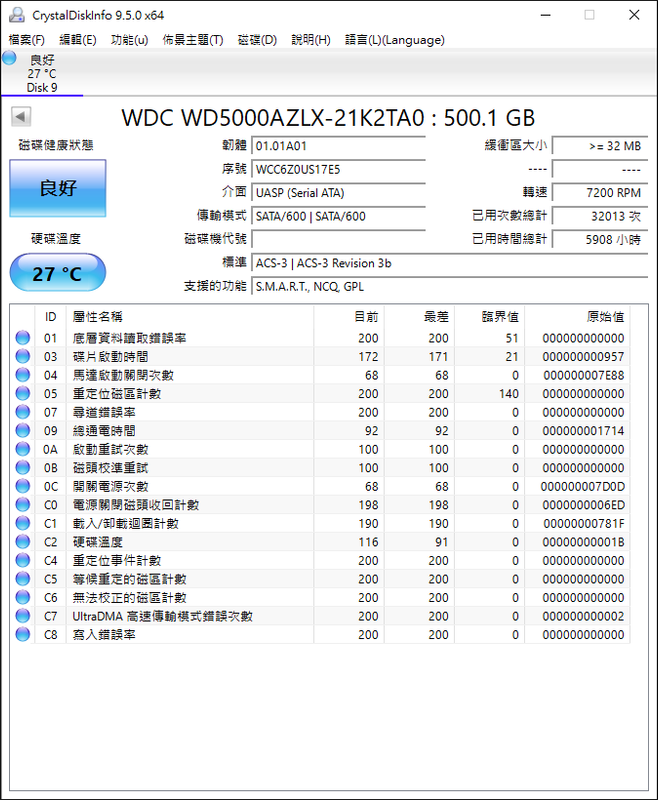Screen dimensions: 658x800
Task: Open the 語言(L)(Language) menu
Action: pyautogui.click(x=395, y=40)
